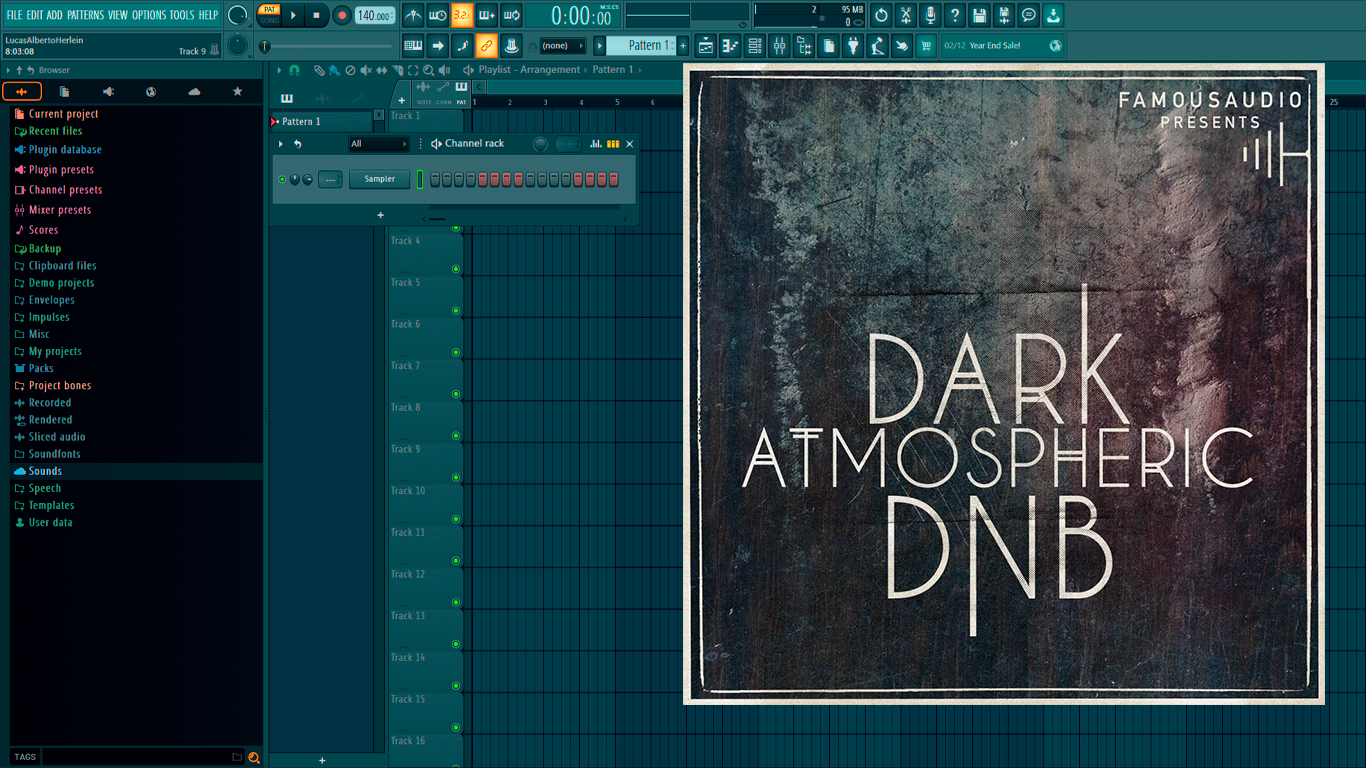Open the browser/file tree toolbar icon
1366x768 pixels.
pyautogui.click(x=804, y=45)
